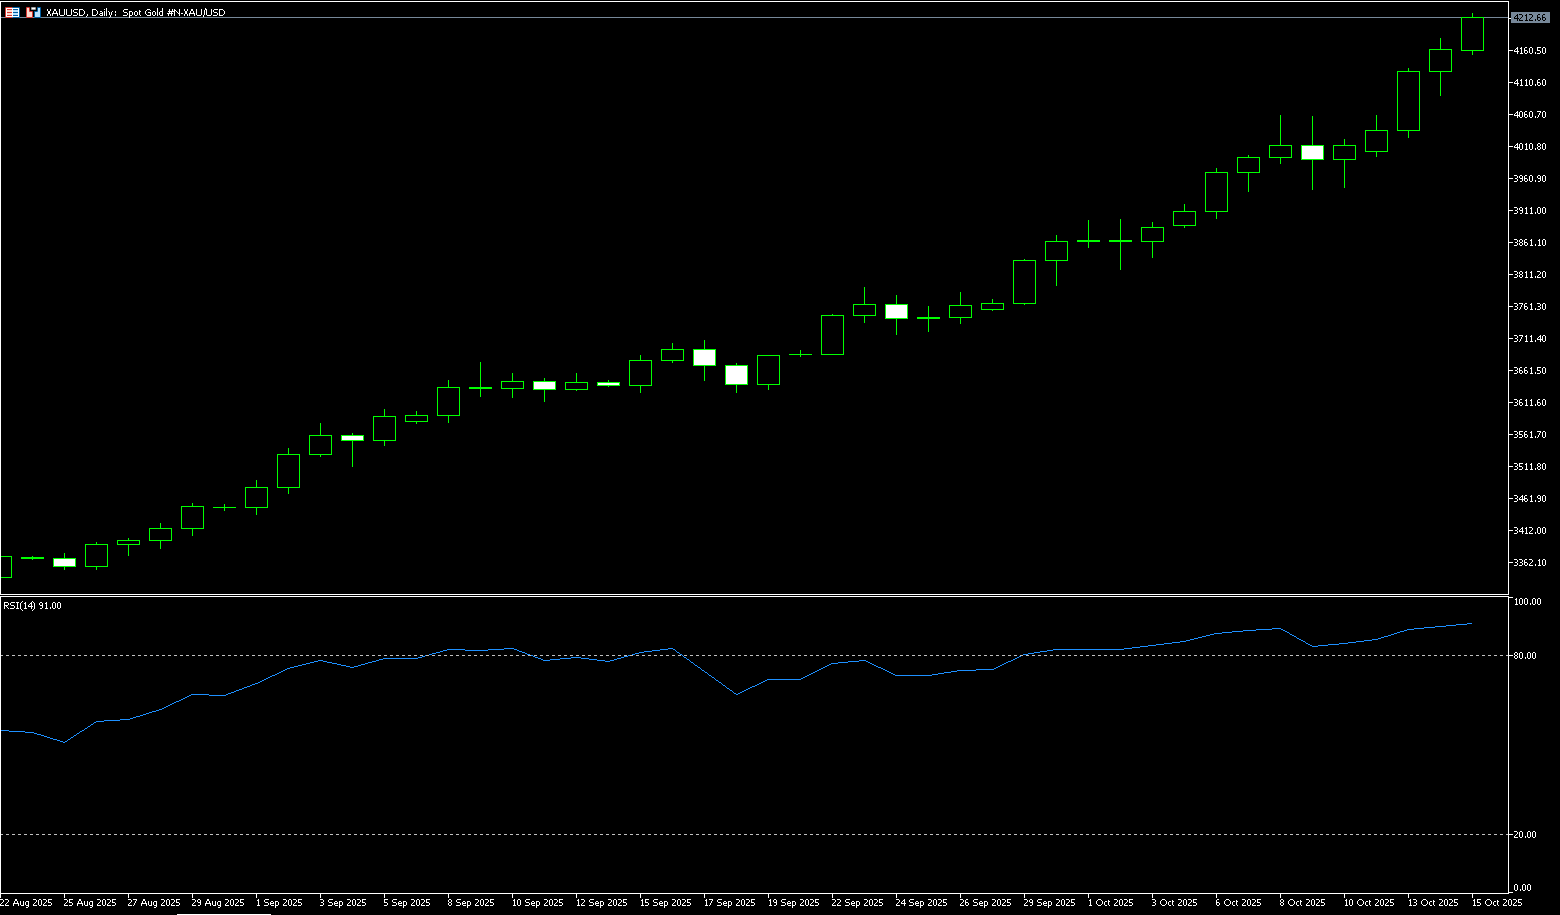The image size is (1560, 915).
Task: Click the 15 Oct 2025 date label
Action: tap(1497, 902)
